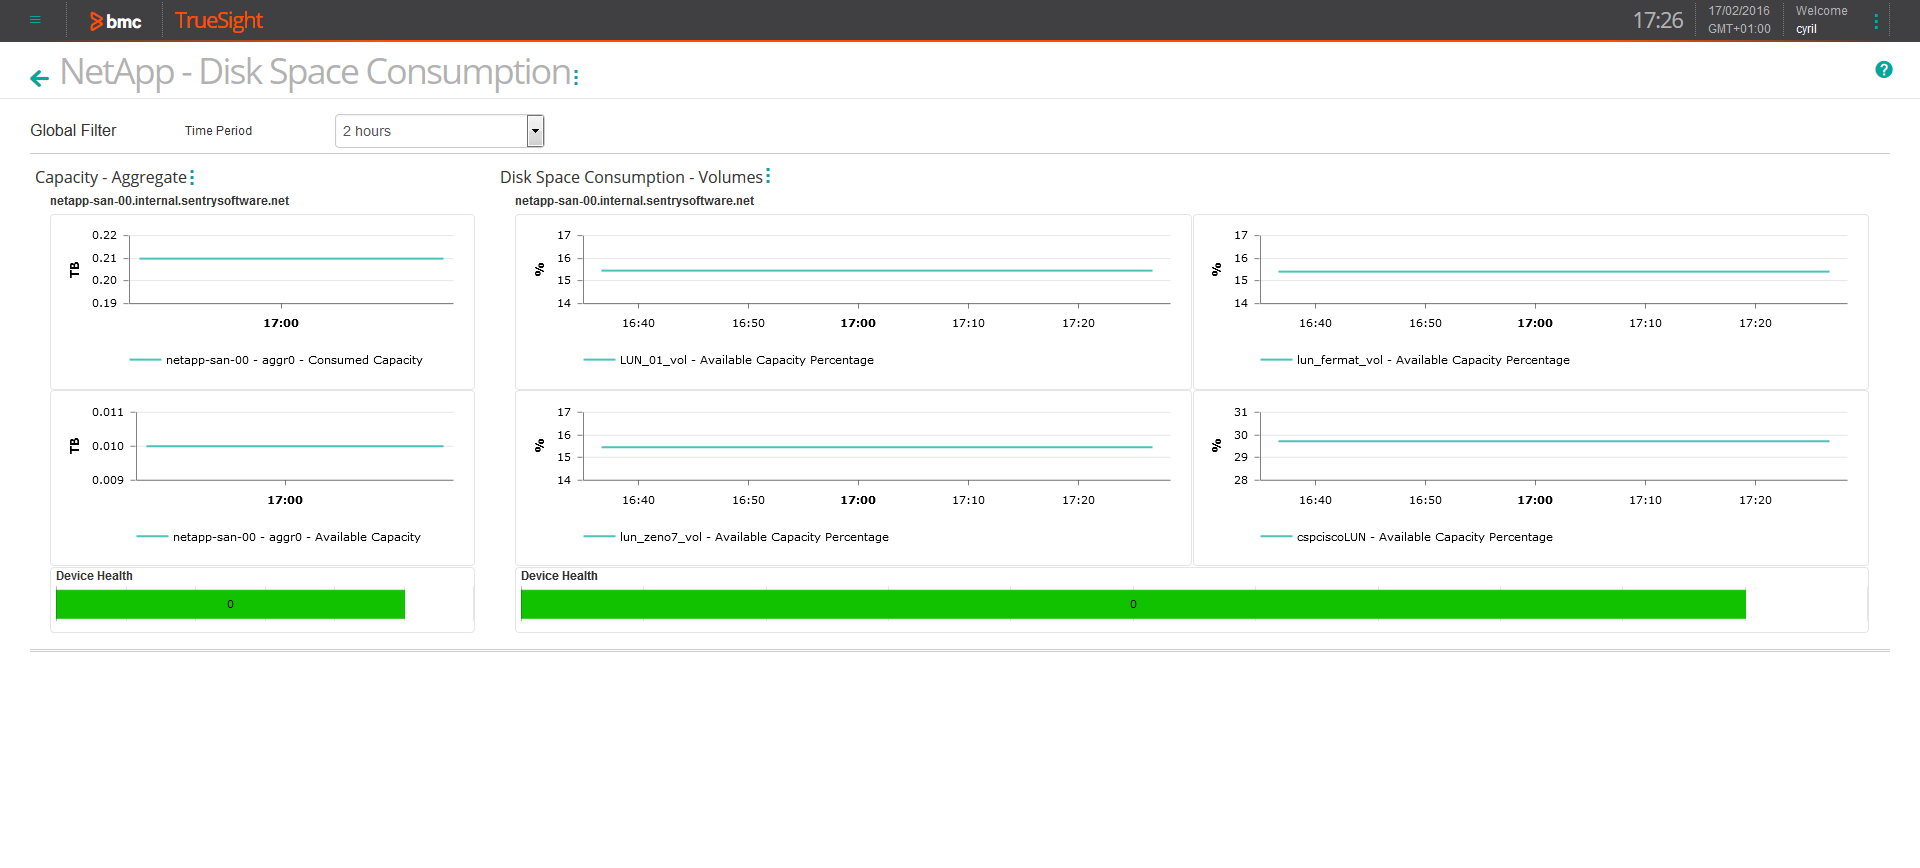Click hostname under Disk Space Consumption heading
This screenshot has height=868, width=1920.
tap(634, 201)
